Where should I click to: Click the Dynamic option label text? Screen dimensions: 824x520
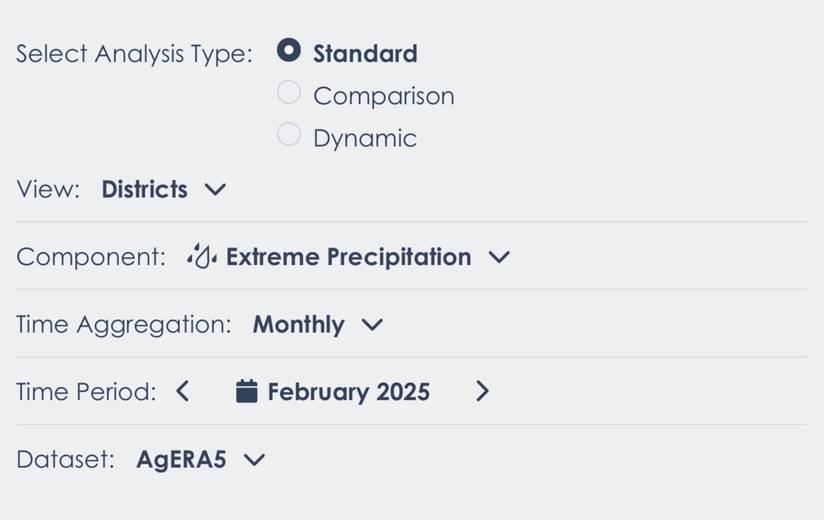point(364,138)
